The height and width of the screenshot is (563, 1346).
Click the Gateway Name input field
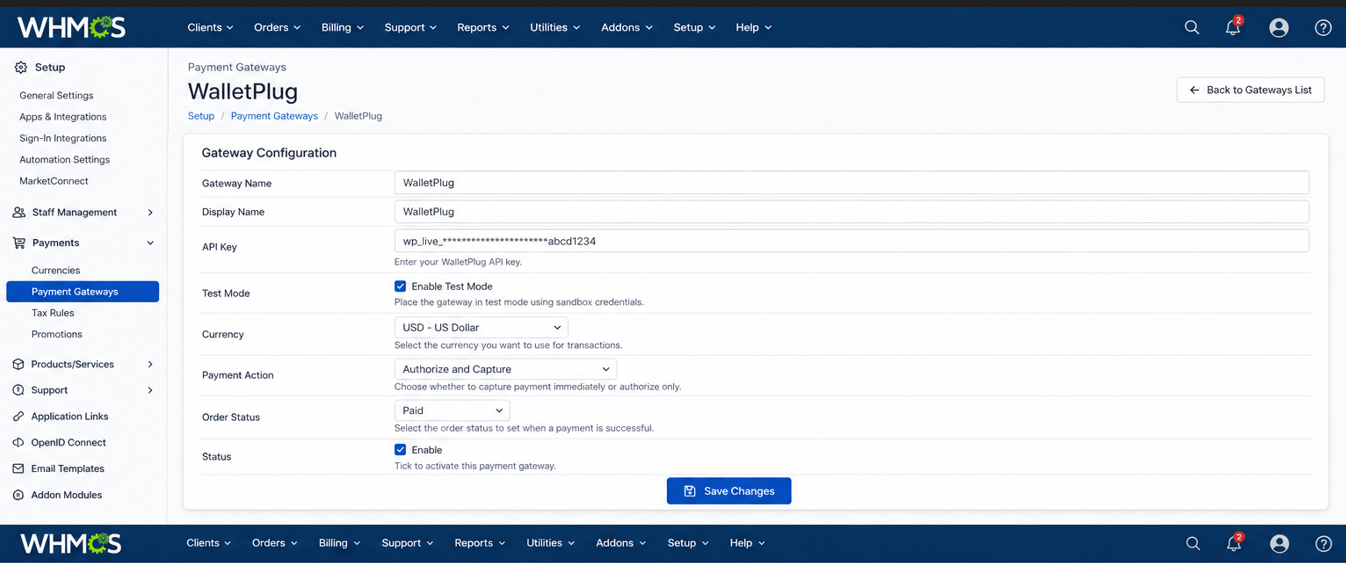pos(851,182)
